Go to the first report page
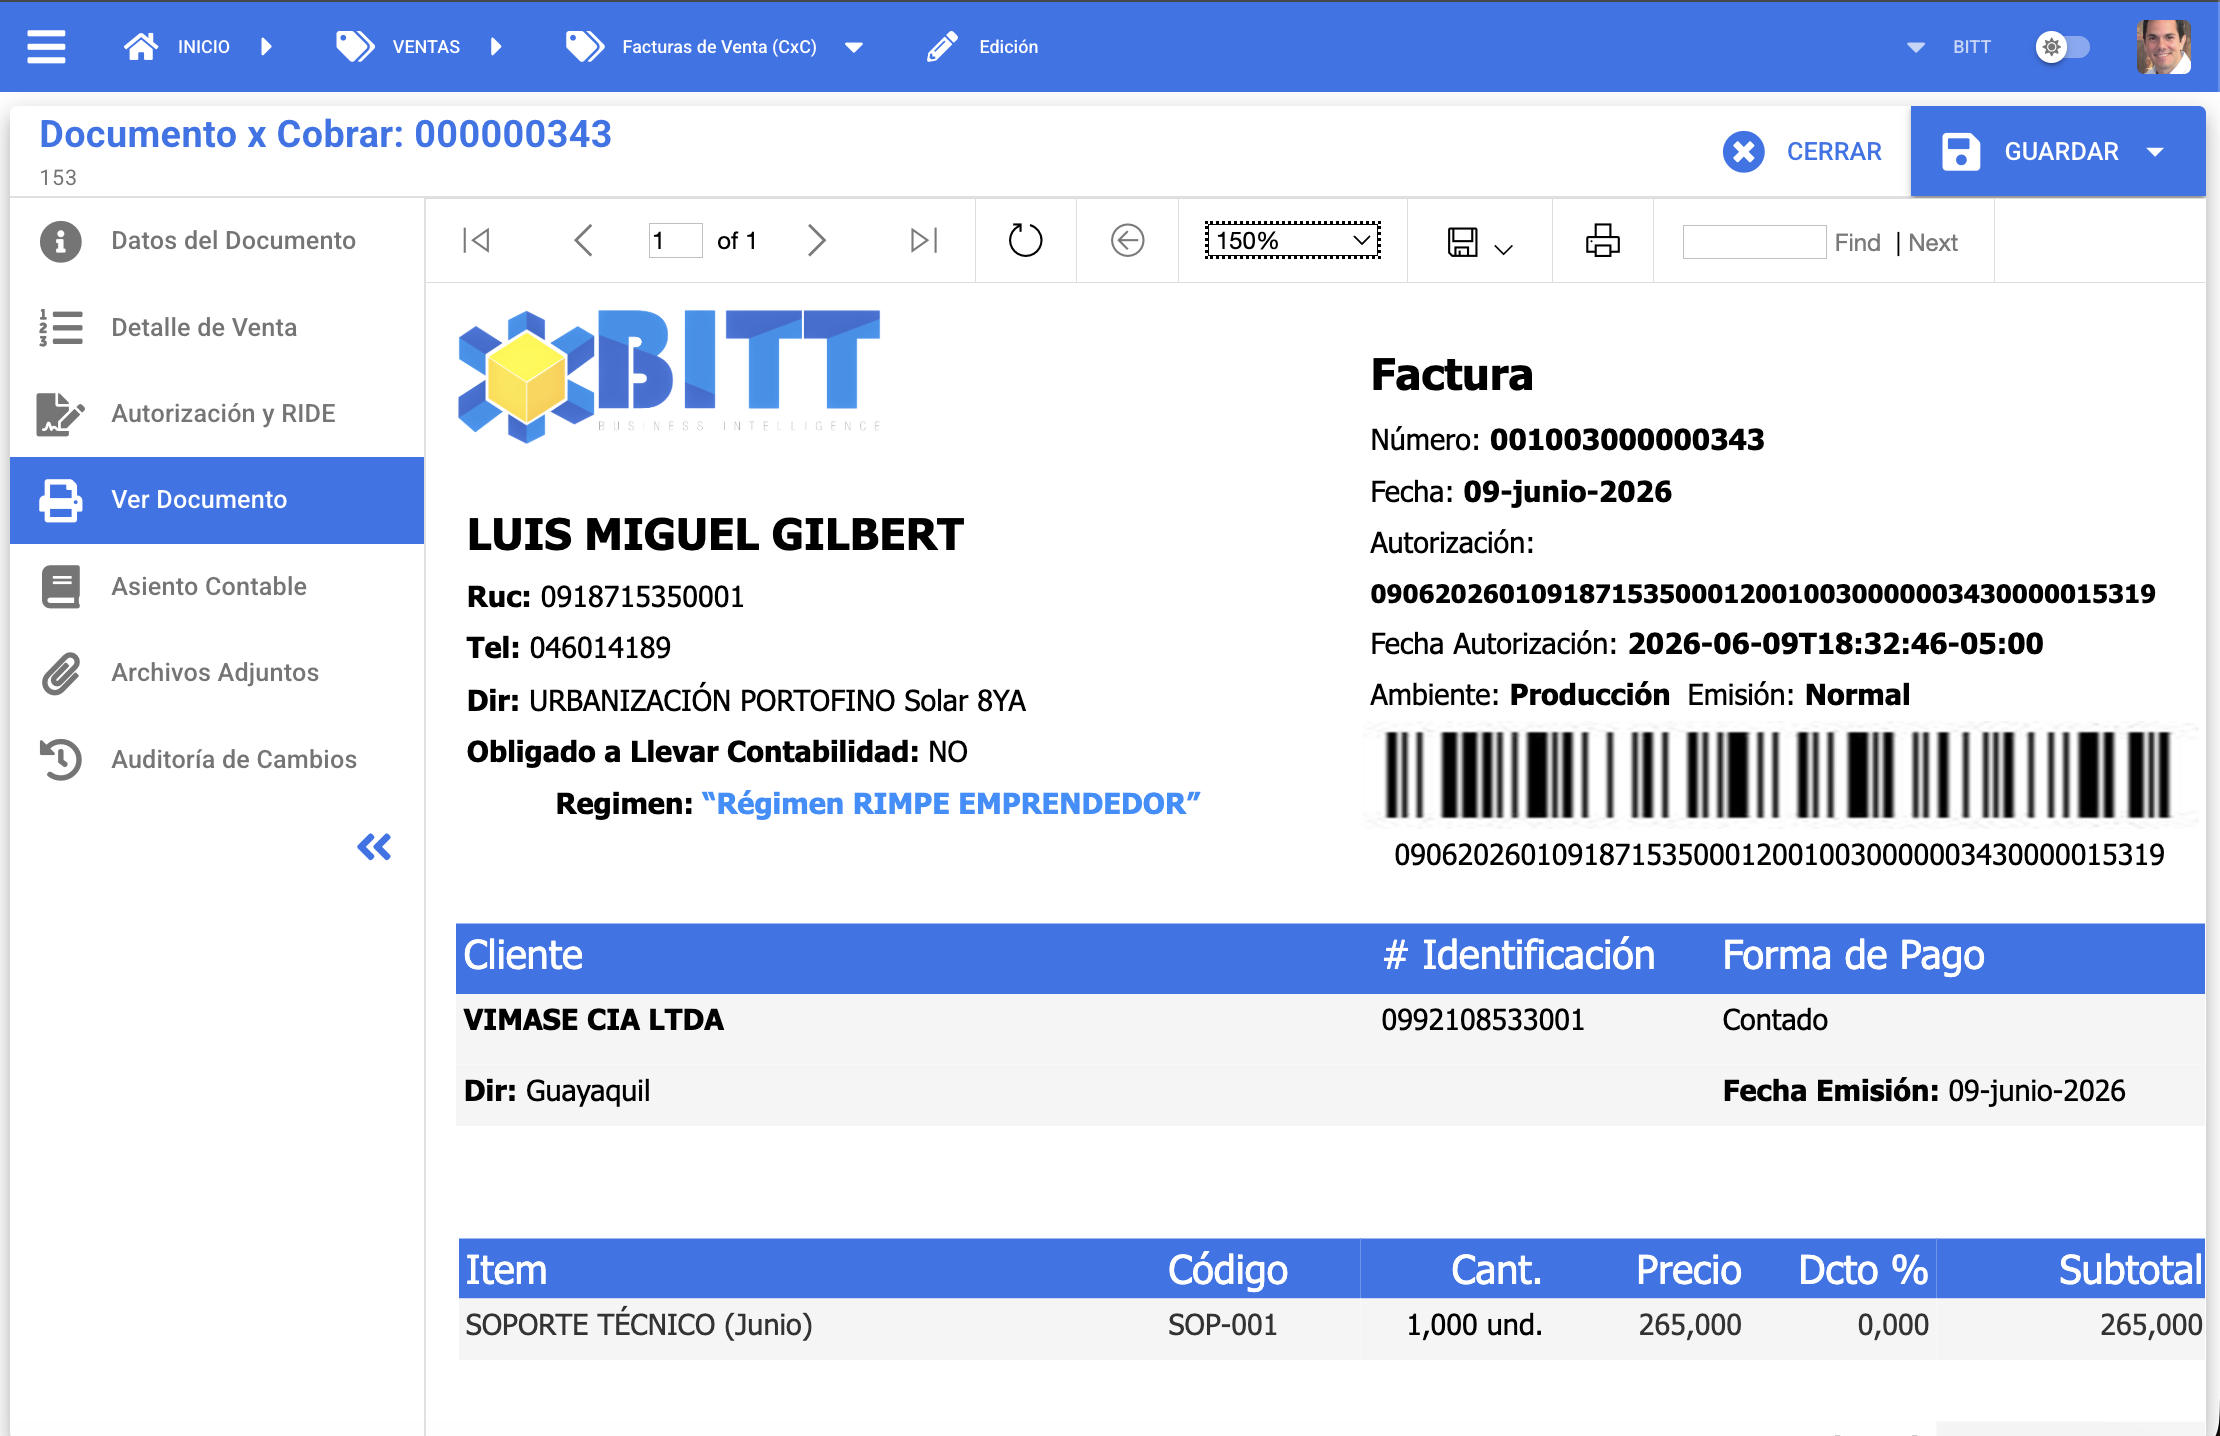 [x=477, y=240]
